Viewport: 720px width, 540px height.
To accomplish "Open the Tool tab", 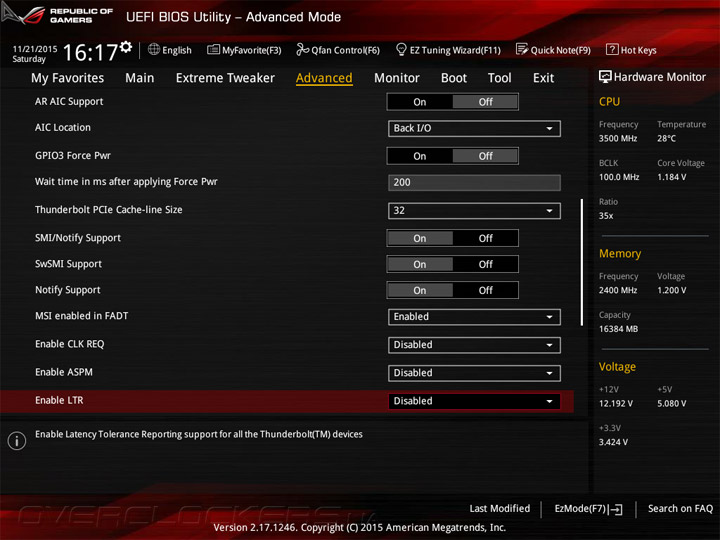I will 500,78.
